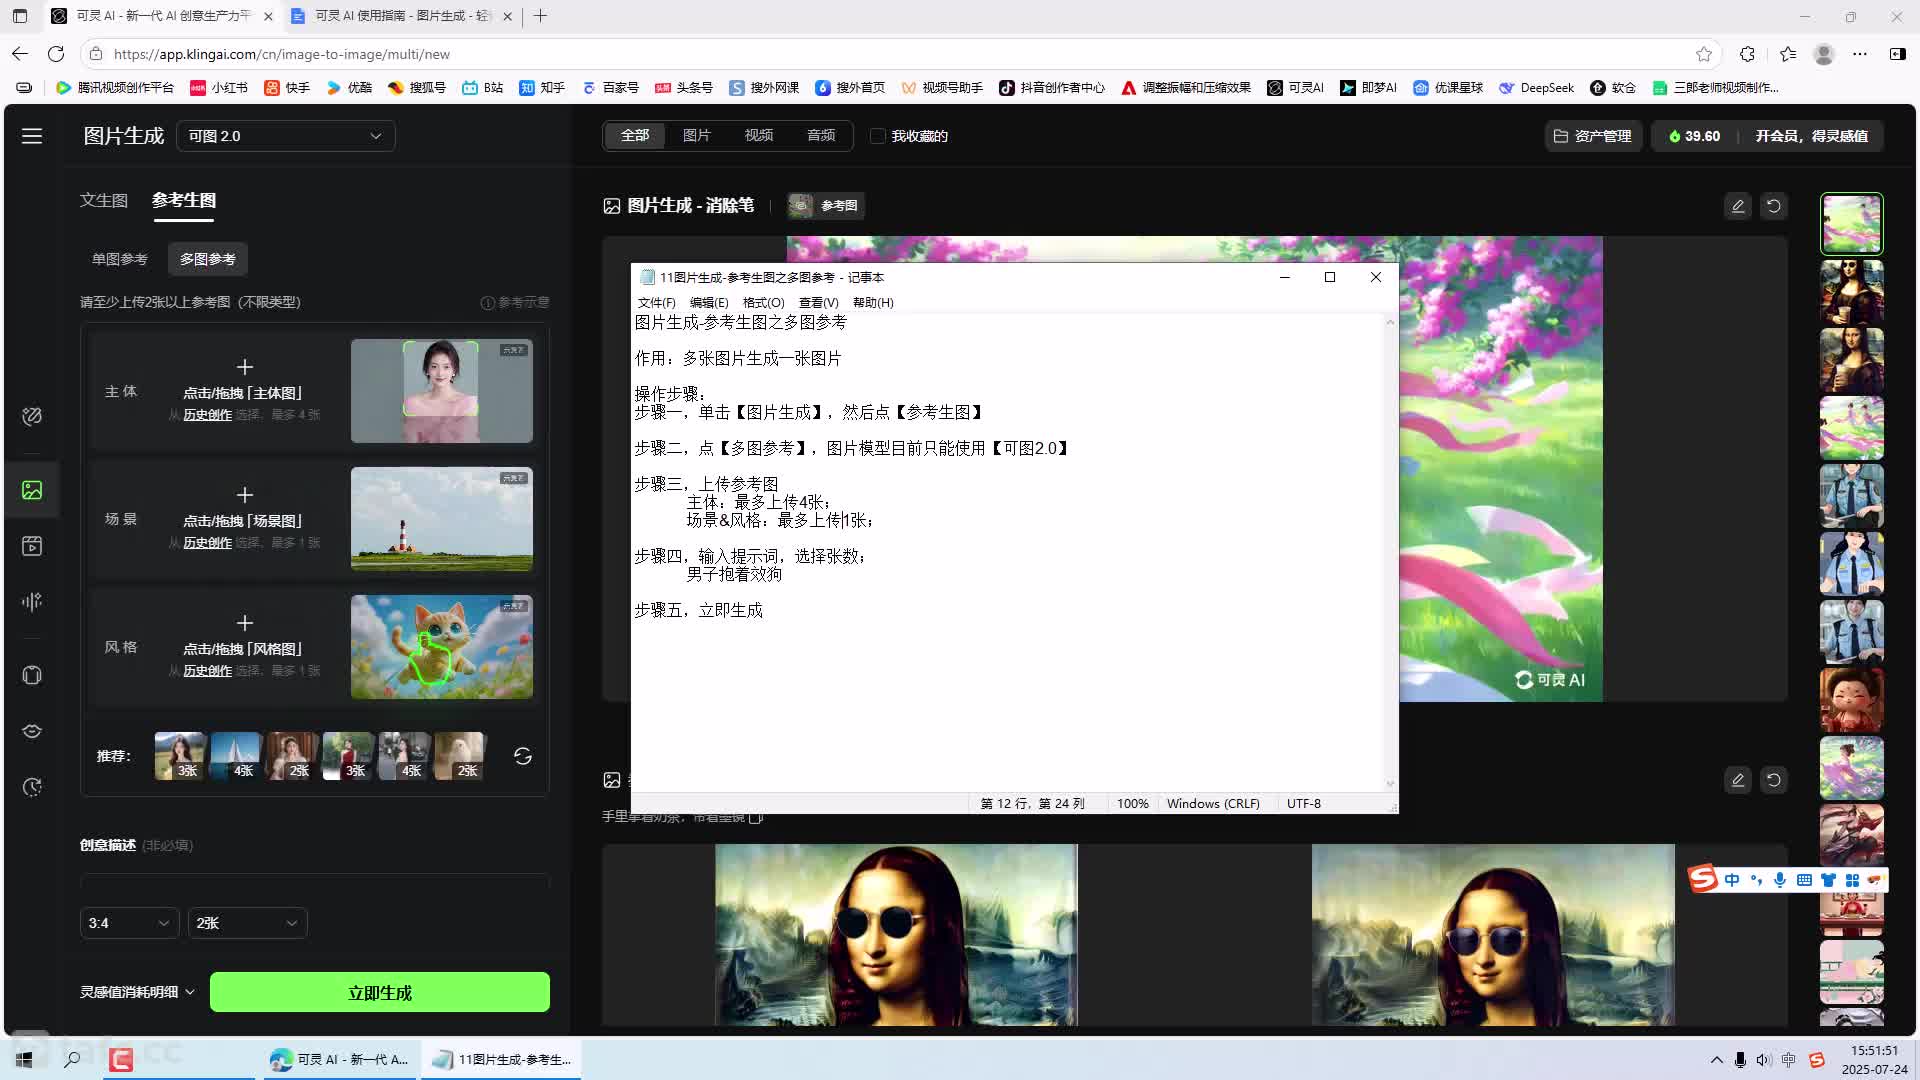
Task: Select 多图参考 mode
Action: (x=208, y=259)
